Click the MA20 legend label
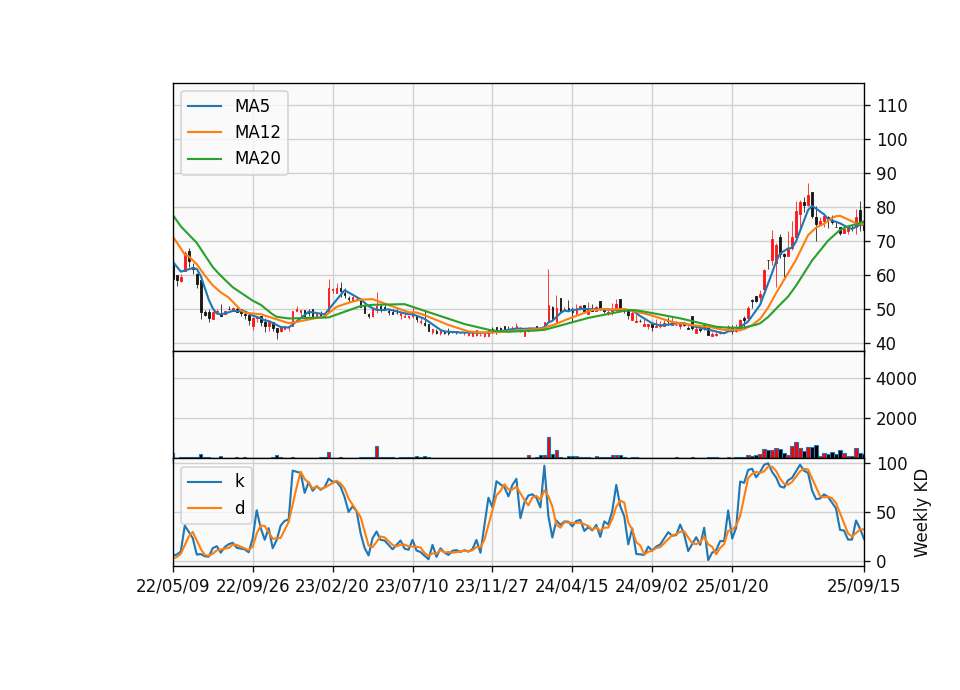The image size is (960, 690). click(257, 158)
